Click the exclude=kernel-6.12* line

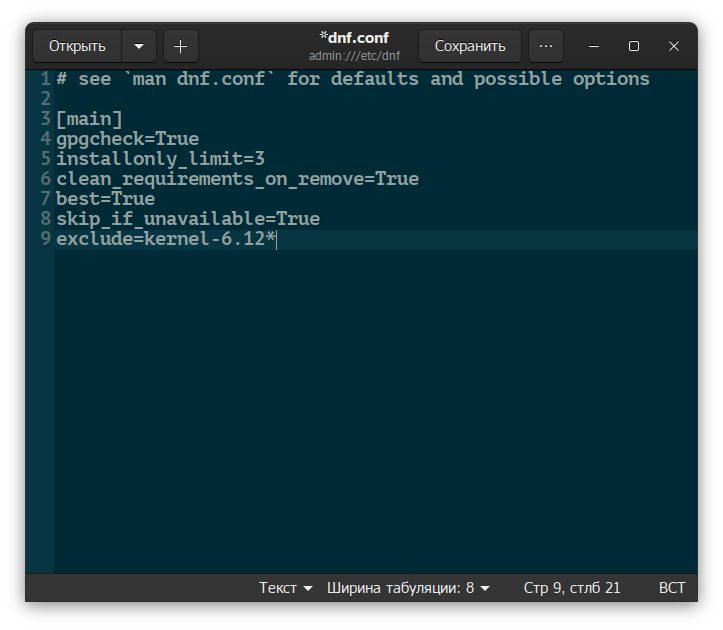(165, 239)
